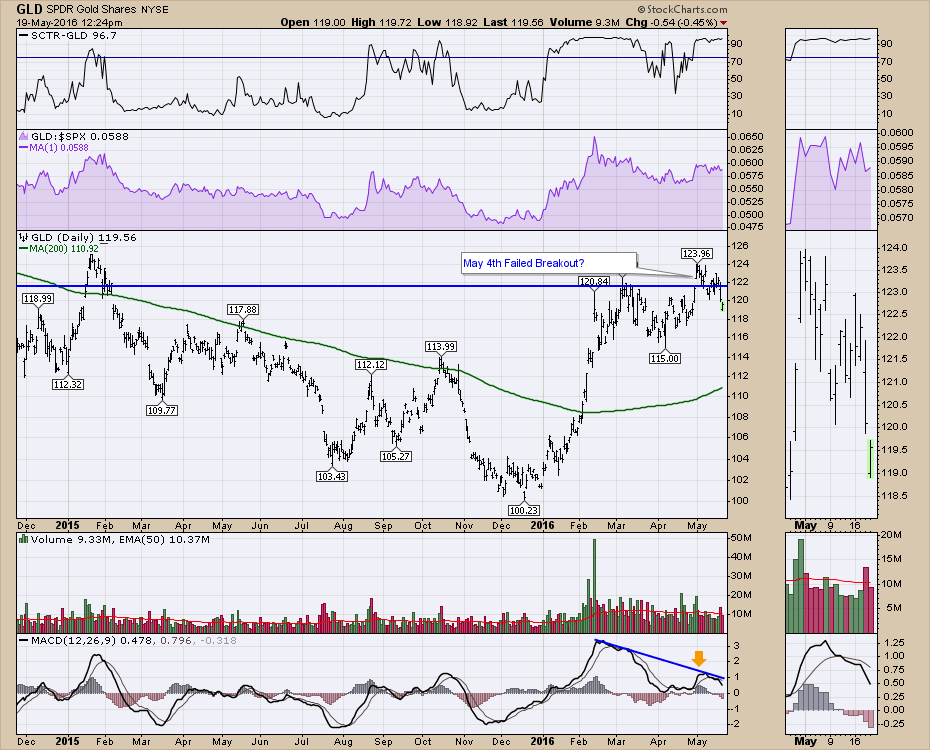Click the 103.43 price label
The width and height of the screenshot is (930, 750).
coord(332,476)
